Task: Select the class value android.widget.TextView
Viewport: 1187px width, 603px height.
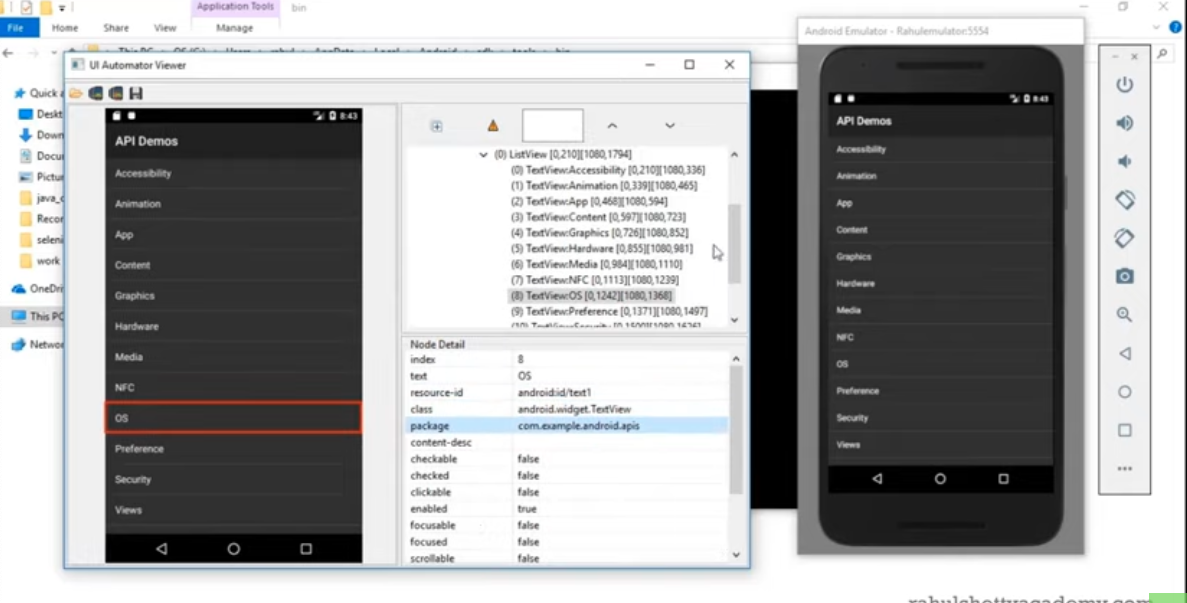Action: pos(574,409)
